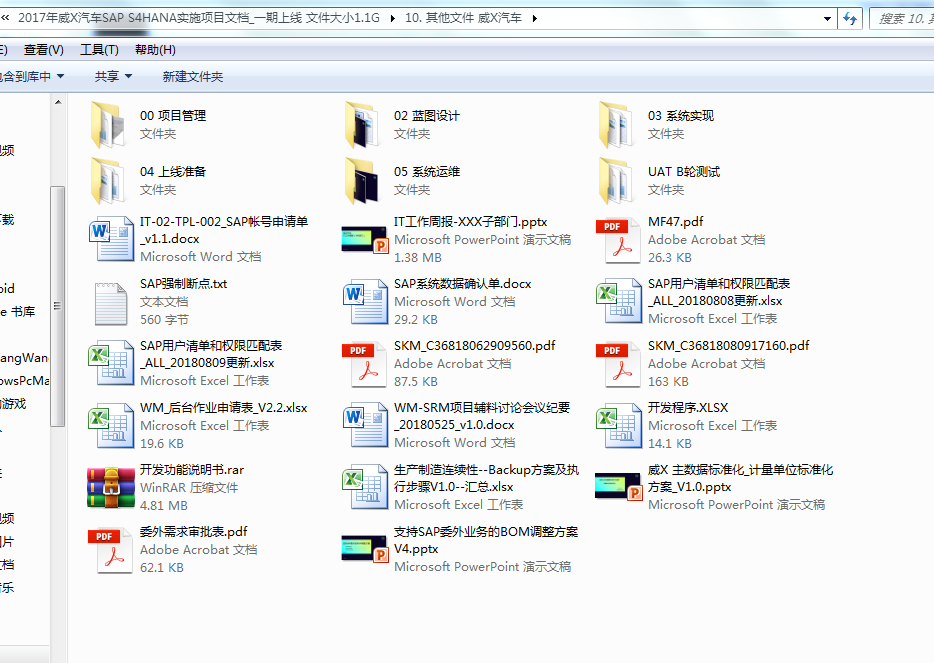Image resolution: width=934 pixels, height=663 pixels.
Task: Click the refresh button beside address bar
Action: point(850,18)
